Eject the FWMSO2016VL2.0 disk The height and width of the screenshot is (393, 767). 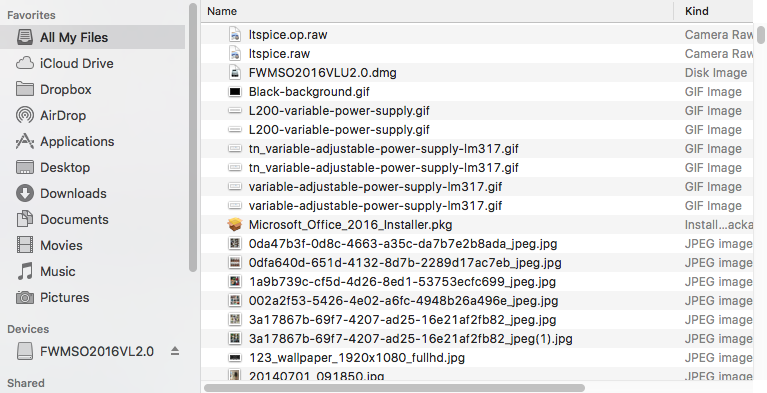point(175,351)
